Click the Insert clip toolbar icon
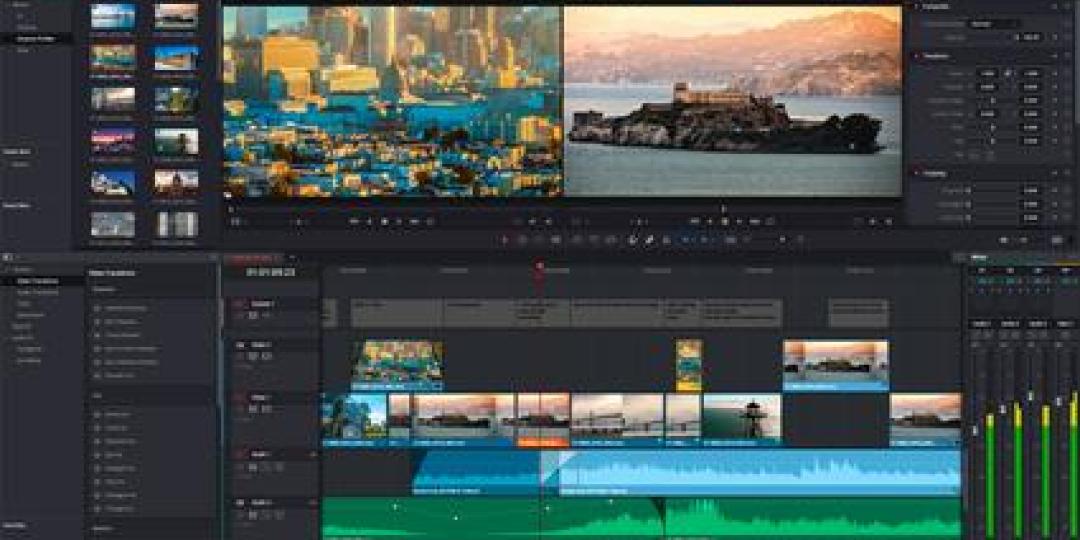 click(x=577, y=240)
